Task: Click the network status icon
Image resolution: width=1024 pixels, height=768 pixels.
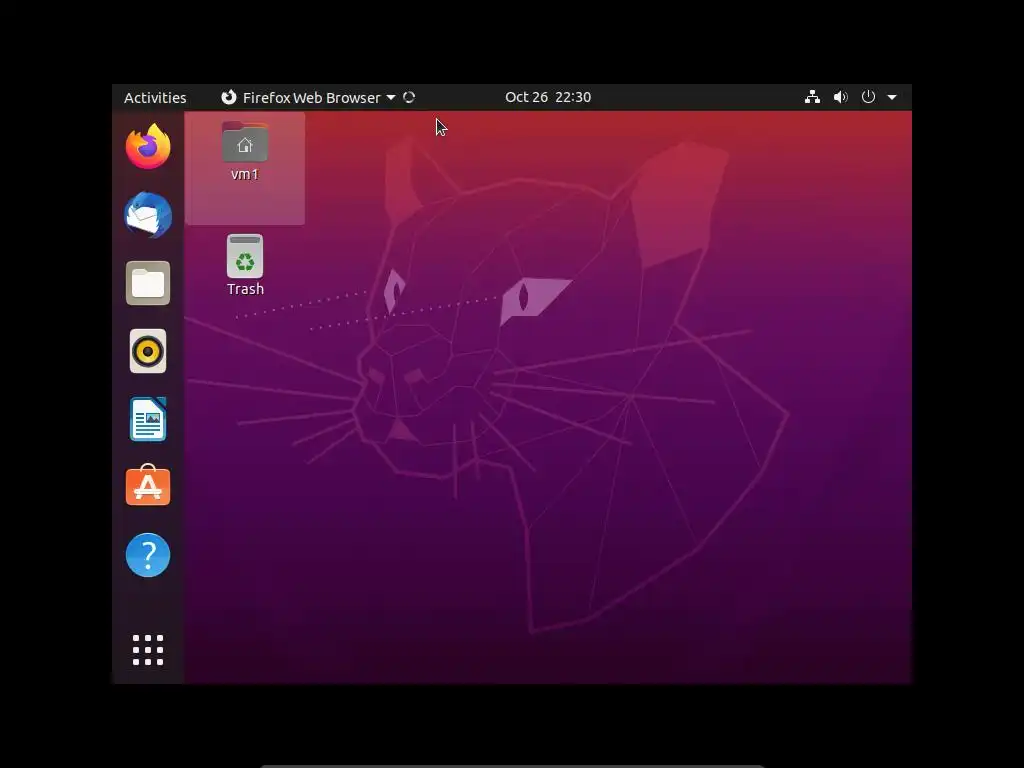Action: coord(812,97)
